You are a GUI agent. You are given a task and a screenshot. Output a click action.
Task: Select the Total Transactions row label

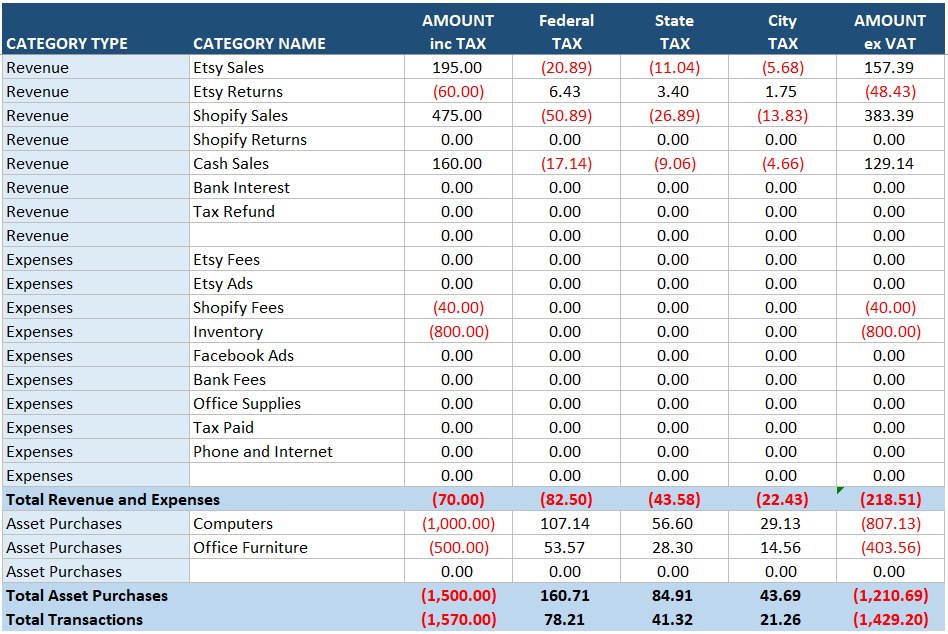(x=75, y=619)
